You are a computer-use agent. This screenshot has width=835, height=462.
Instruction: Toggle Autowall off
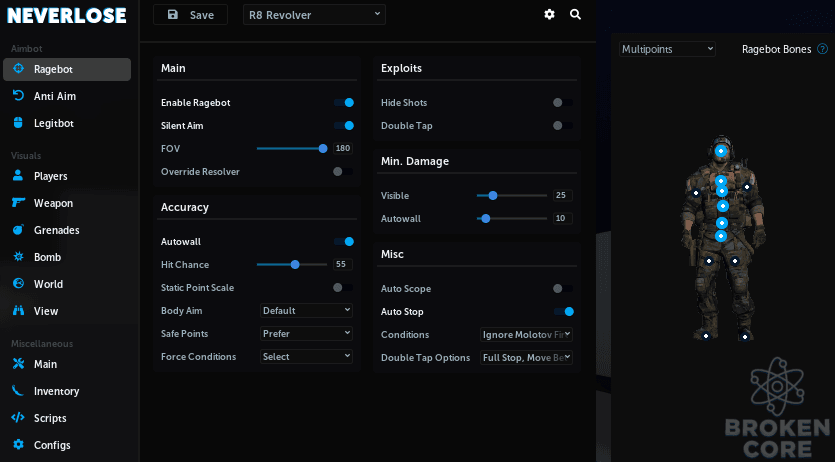click(x=344, y=242)
